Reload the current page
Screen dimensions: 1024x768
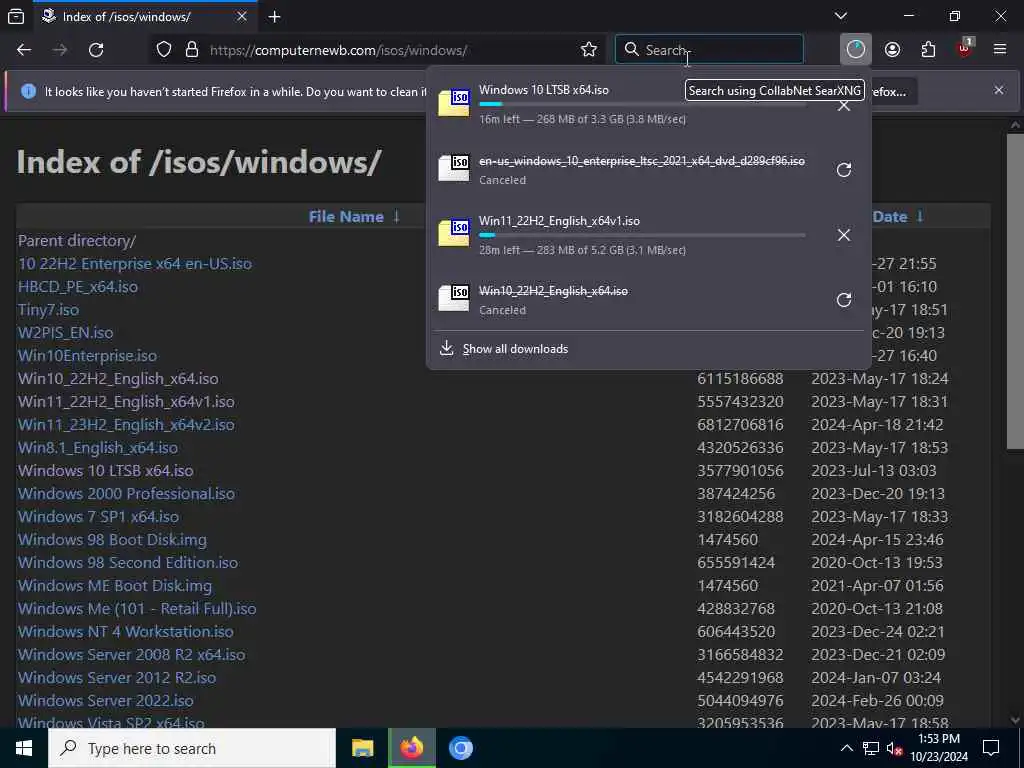[96, 50]
